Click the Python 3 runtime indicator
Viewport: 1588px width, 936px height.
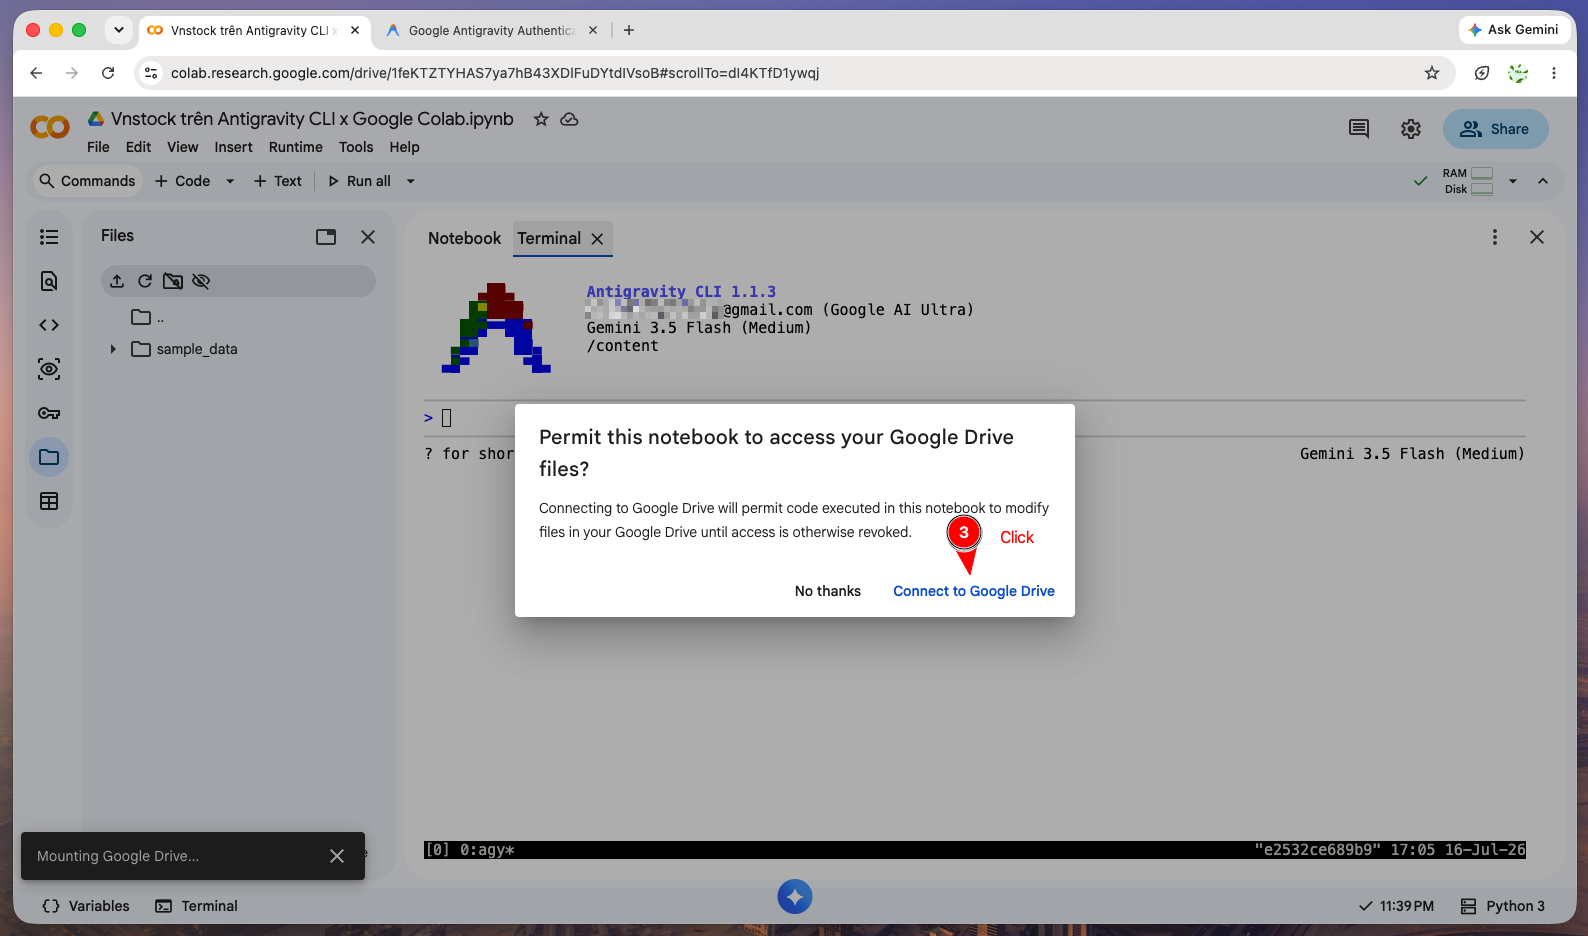(x=1503, y=906)
